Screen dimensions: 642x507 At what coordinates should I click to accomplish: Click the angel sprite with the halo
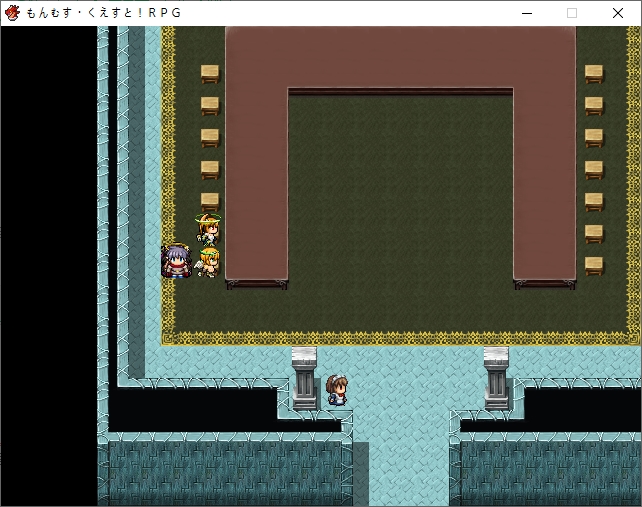(x=208, y=229)
